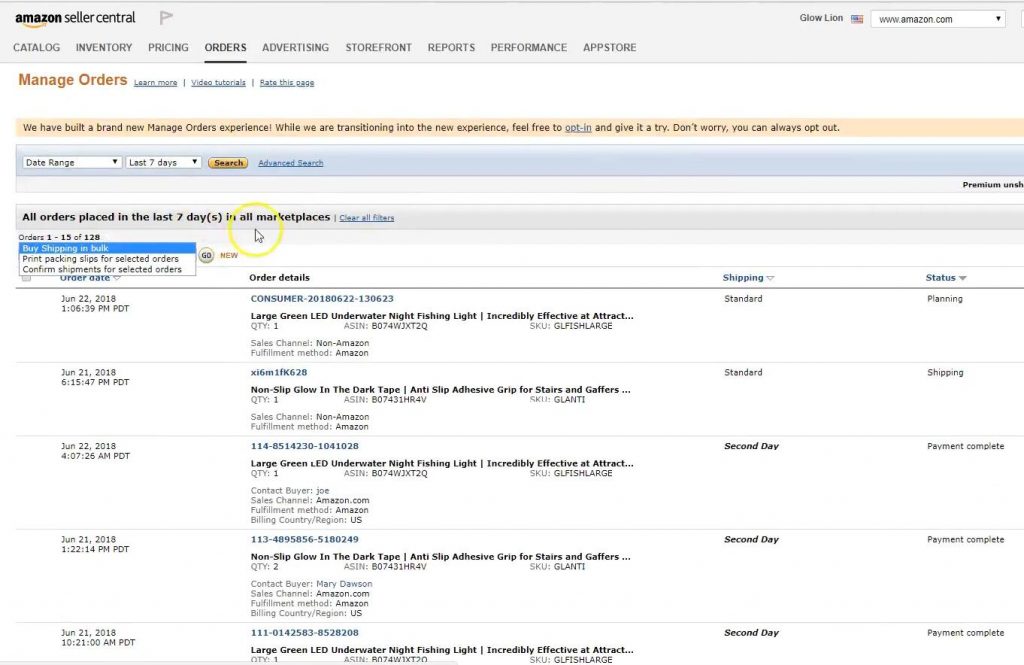Image resolution: width=1024 pixels, height=665 pixels.
Task: Choose Print packing slips for selected orders
Action: pyautogui.click(x=107, y=259)
